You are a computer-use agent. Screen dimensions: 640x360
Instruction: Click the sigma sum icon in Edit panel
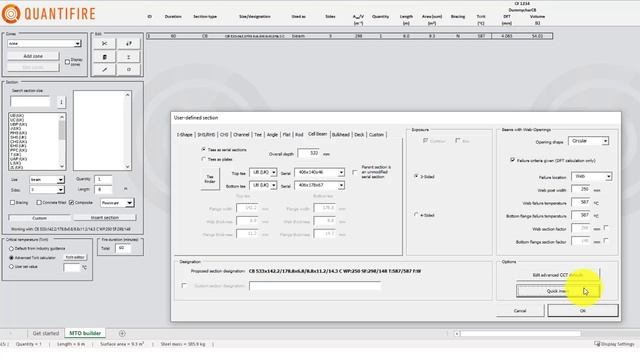click(129, 57)
